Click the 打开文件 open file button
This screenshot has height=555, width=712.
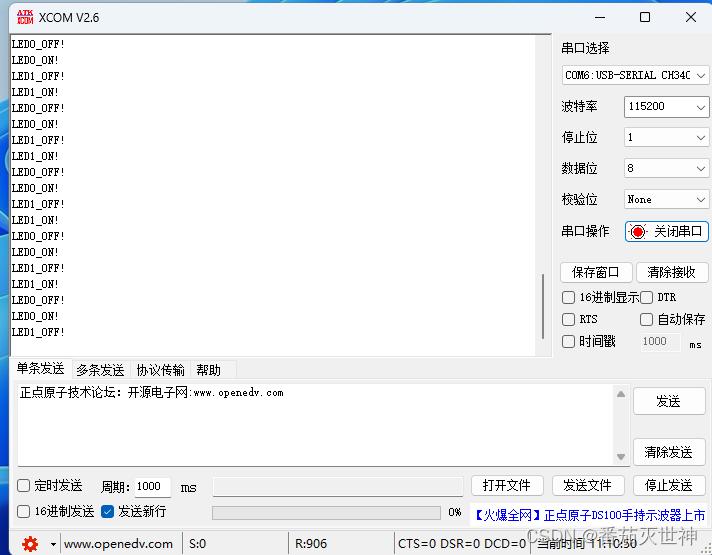coord(507,486)
